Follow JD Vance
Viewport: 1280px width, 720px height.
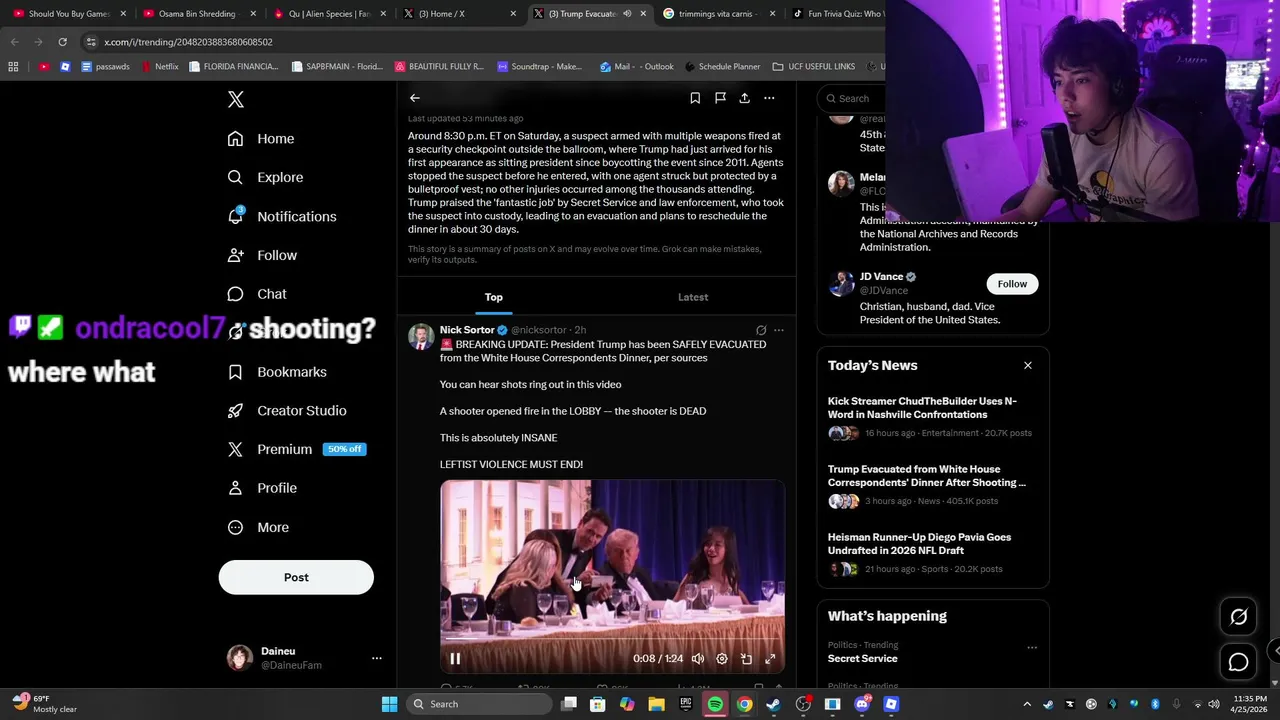click(1012, 284)
